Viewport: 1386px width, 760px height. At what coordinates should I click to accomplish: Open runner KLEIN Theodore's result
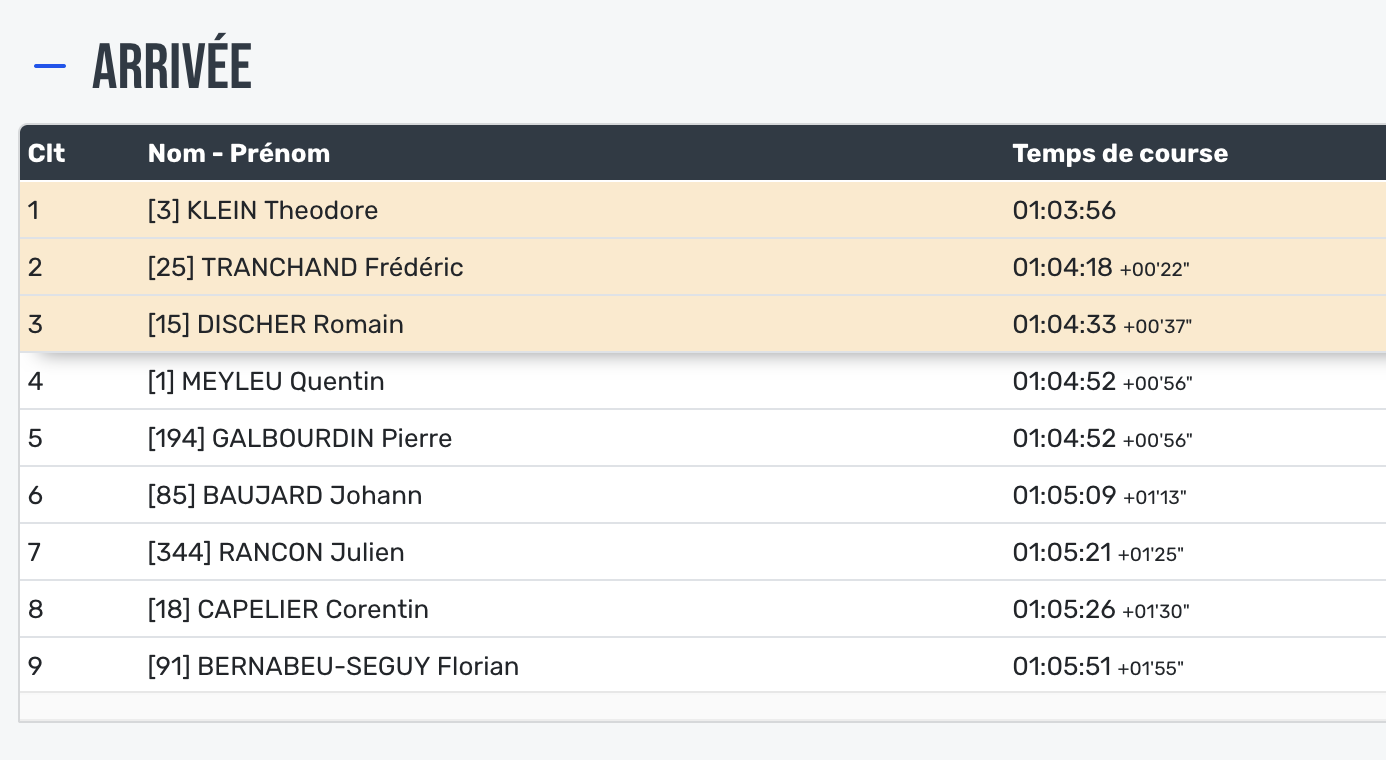tap(263, 210)
